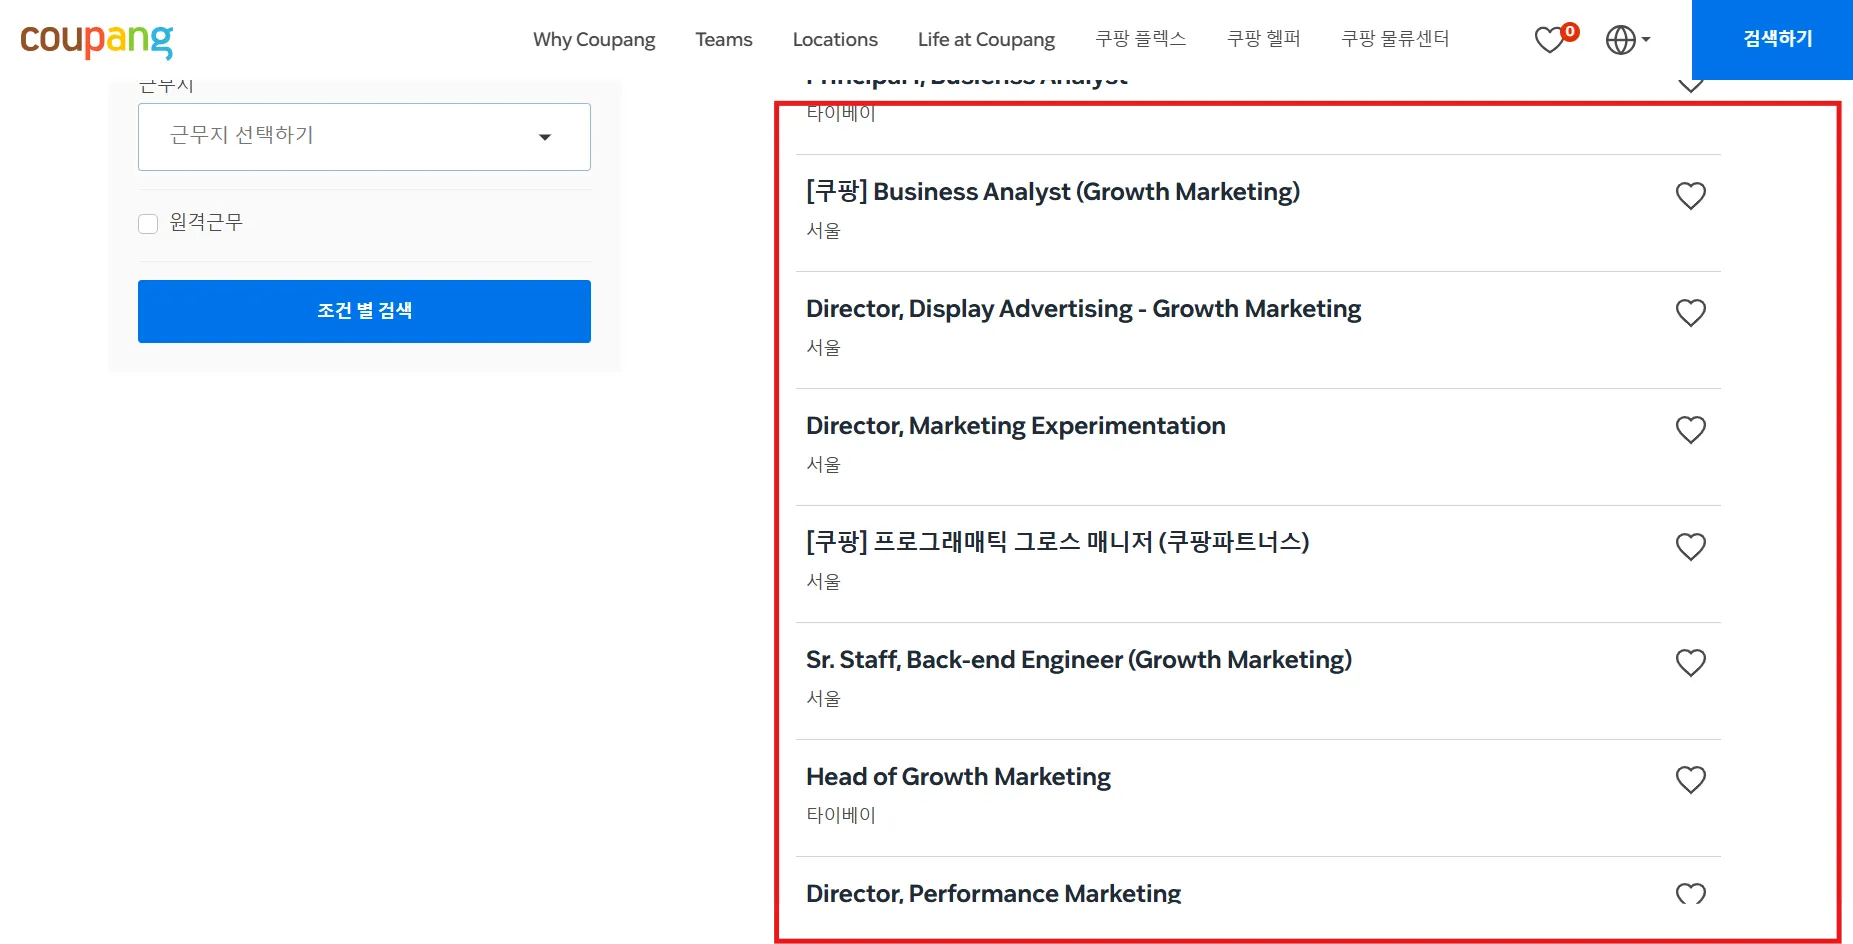Screen dimensions: 1853x944
Task: Expand the 근무지 선택하기 dropdown
Action: (x=364, y=136)
